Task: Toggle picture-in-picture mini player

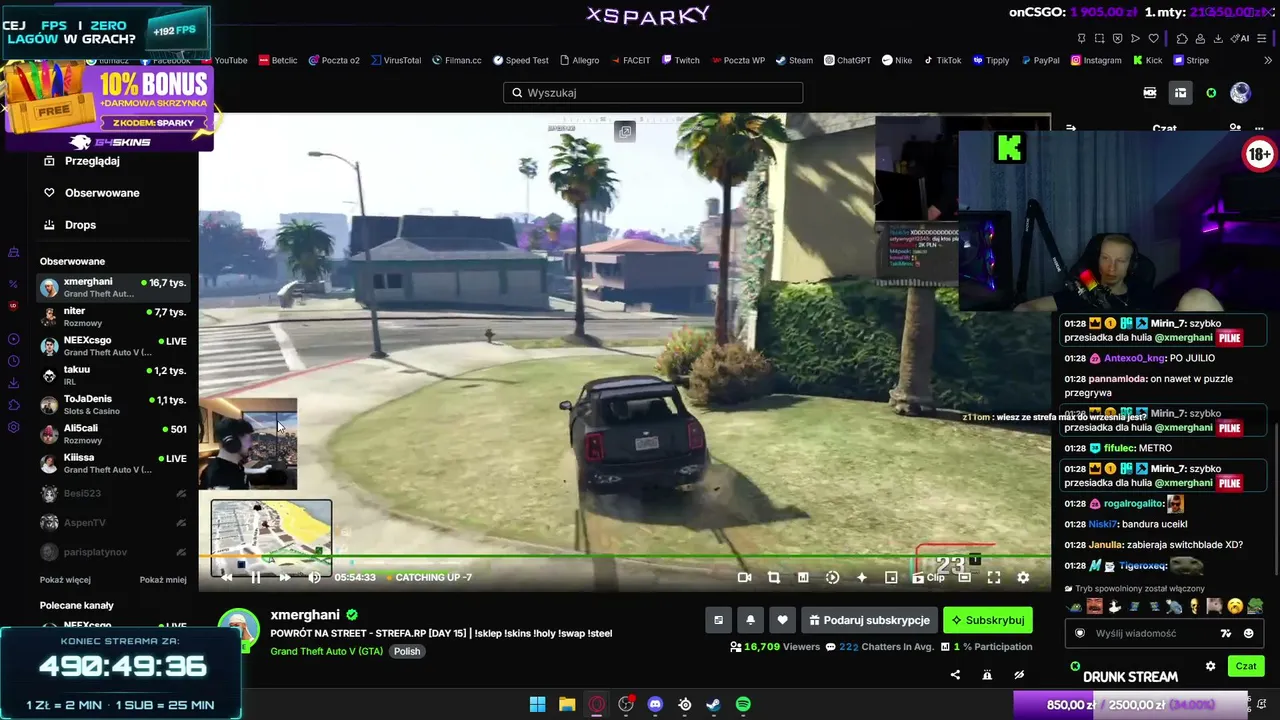Action: point(891,577)
